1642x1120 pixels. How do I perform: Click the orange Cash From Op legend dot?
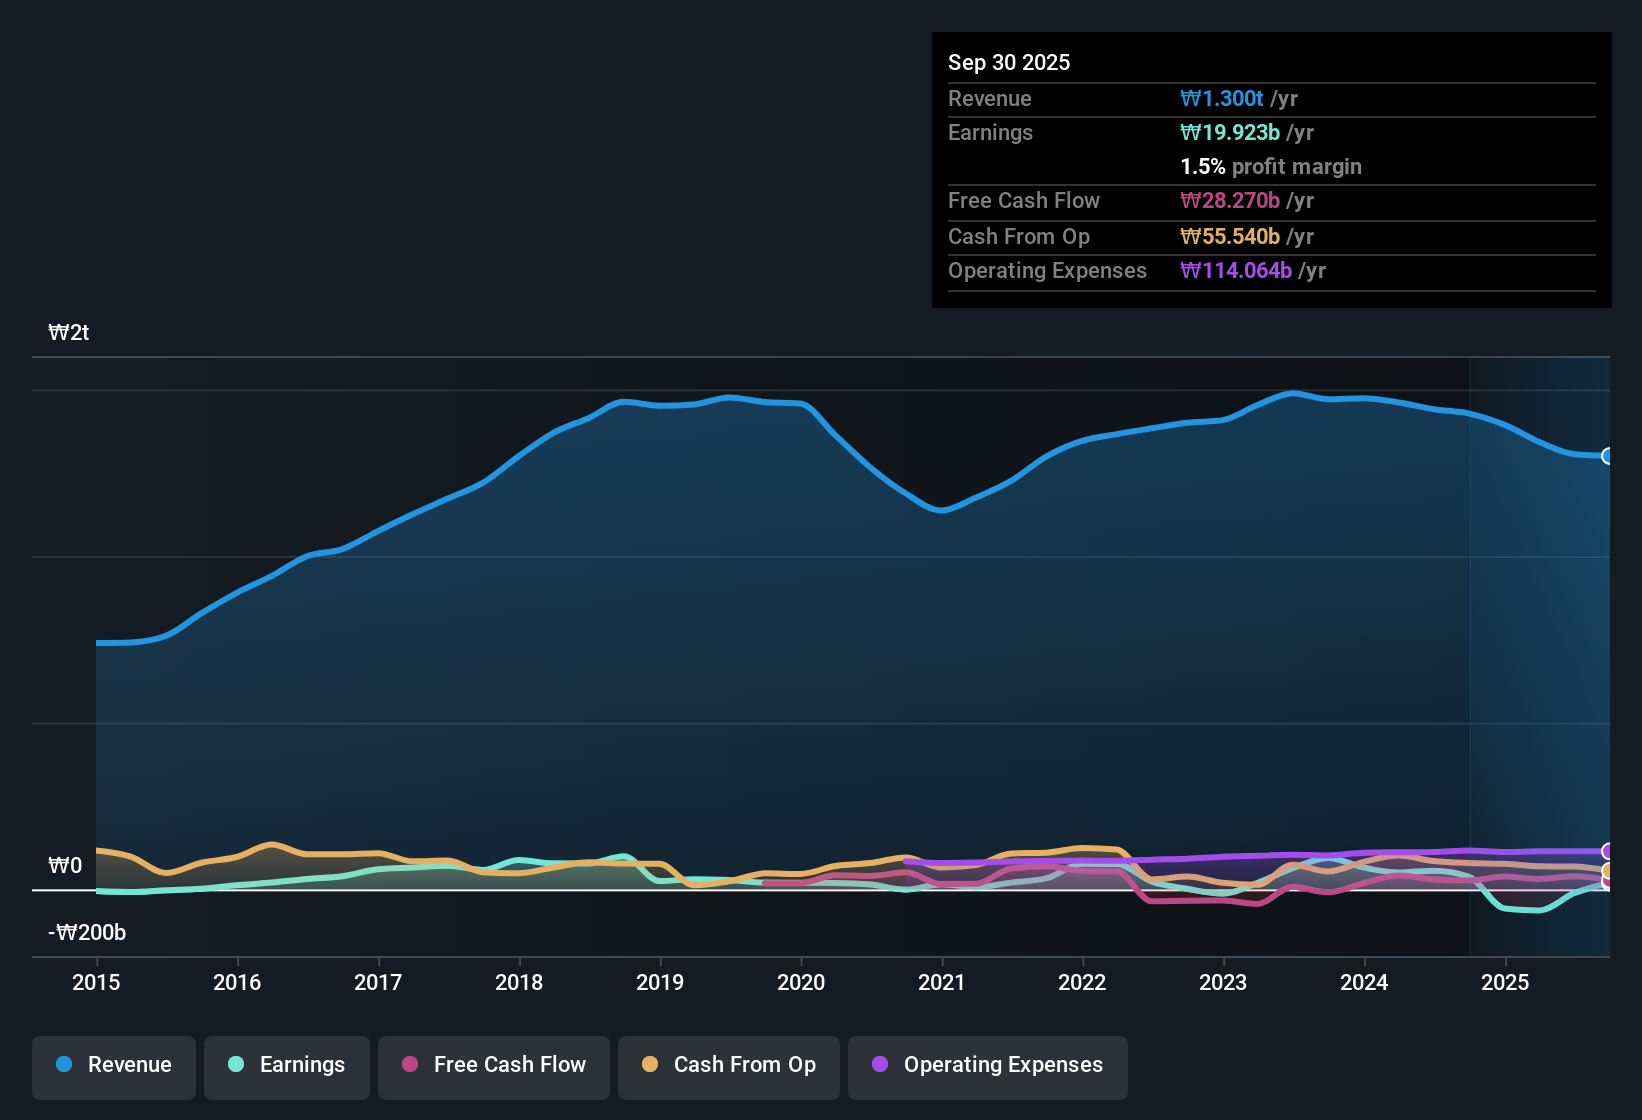(650, 1066)
